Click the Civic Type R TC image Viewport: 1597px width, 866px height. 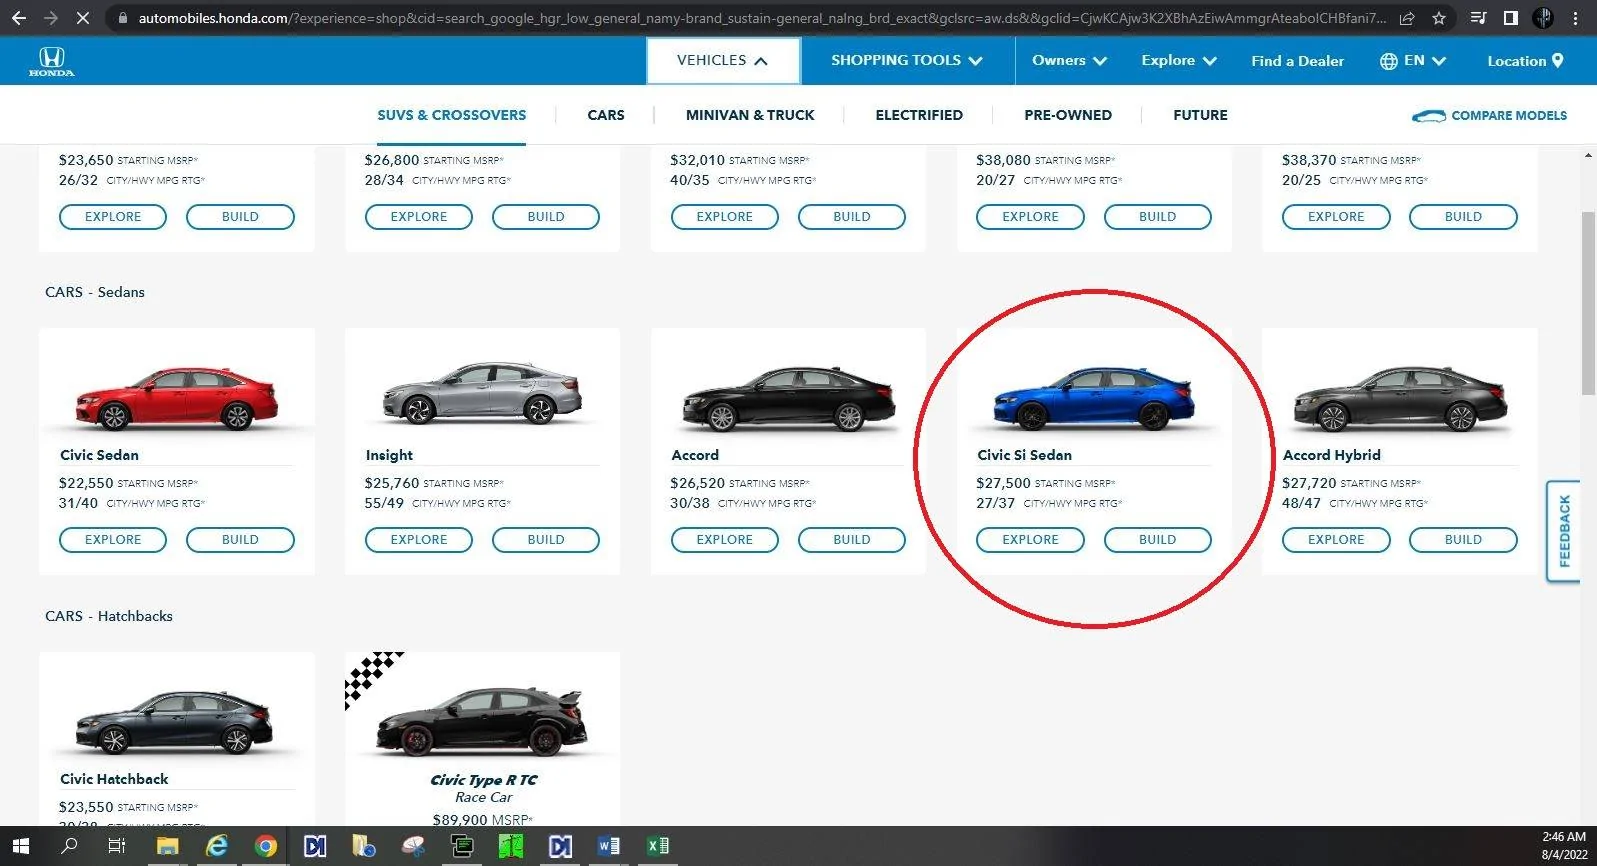482,721
